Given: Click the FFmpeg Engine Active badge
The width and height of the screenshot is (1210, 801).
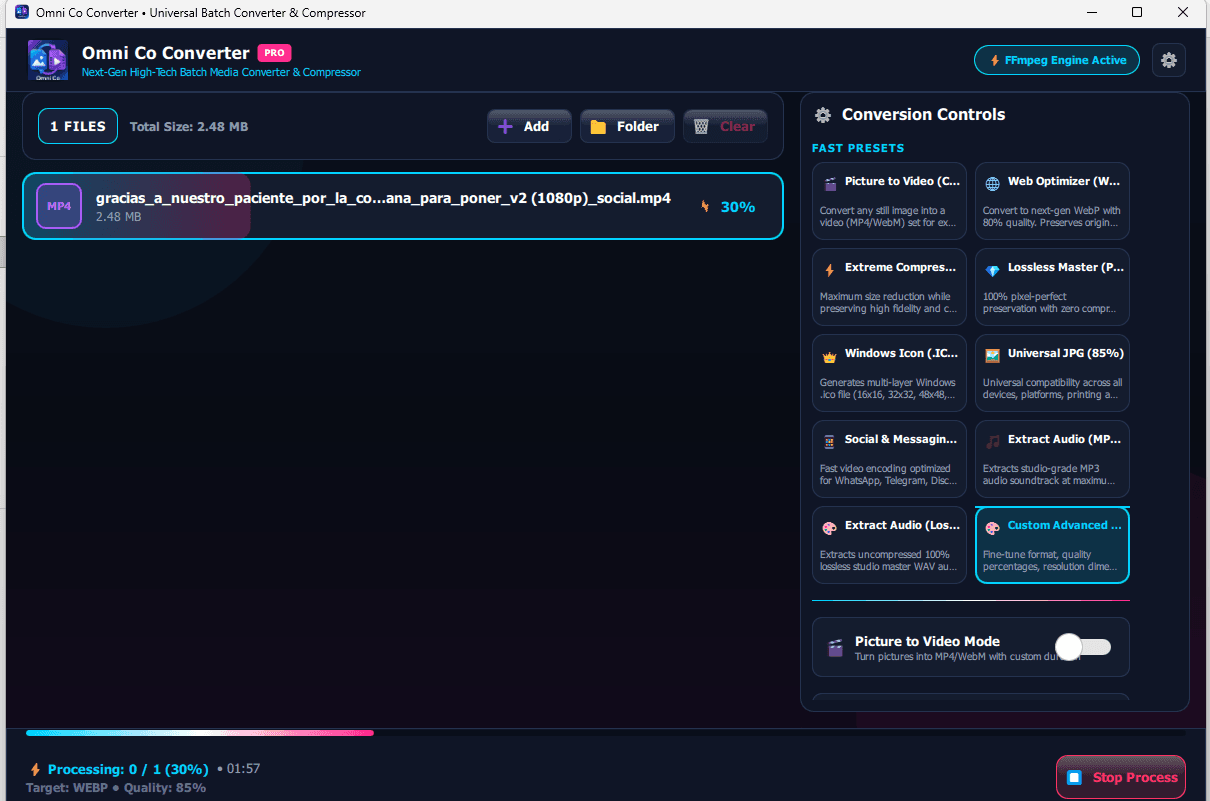Looking at the screenshot, I should [1057, 60].
